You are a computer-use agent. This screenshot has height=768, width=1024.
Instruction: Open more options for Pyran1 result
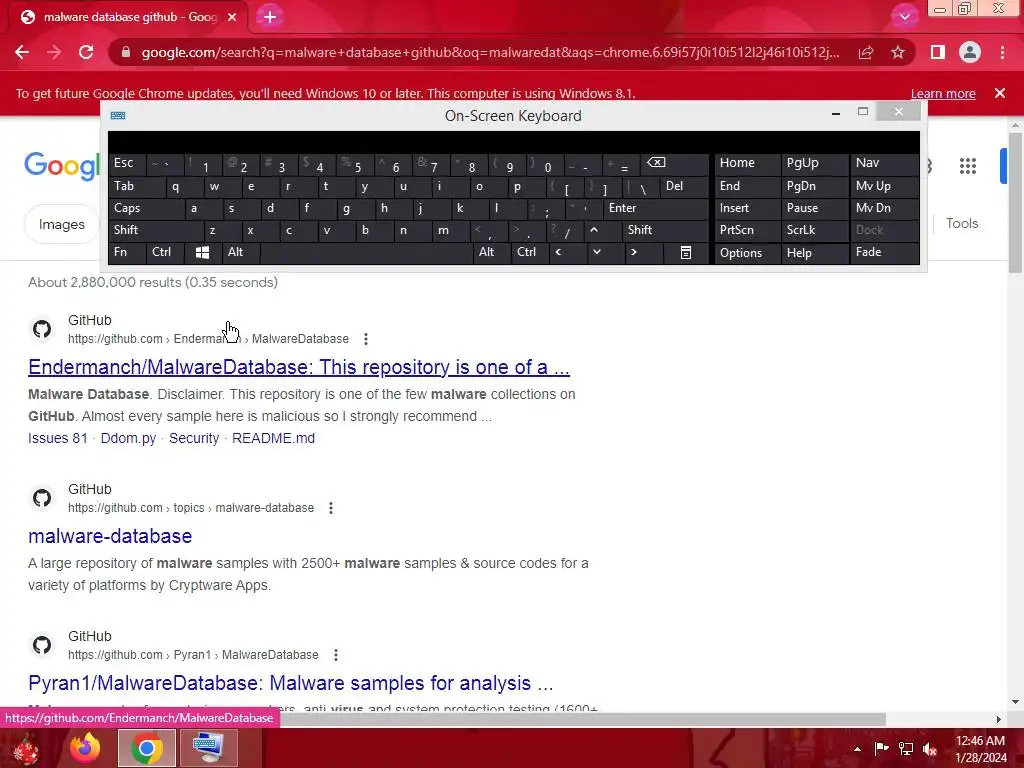336,655
